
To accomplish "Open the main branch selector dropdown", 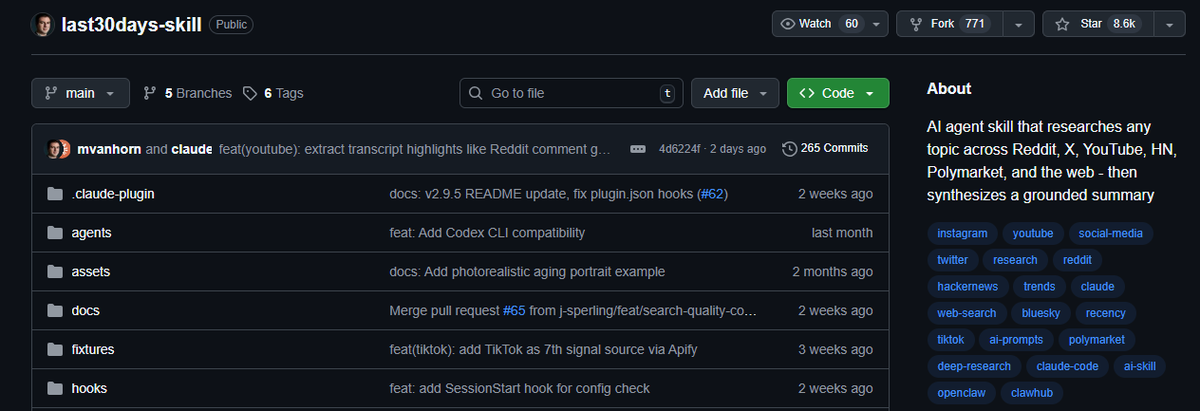I will tap(80, 93).
